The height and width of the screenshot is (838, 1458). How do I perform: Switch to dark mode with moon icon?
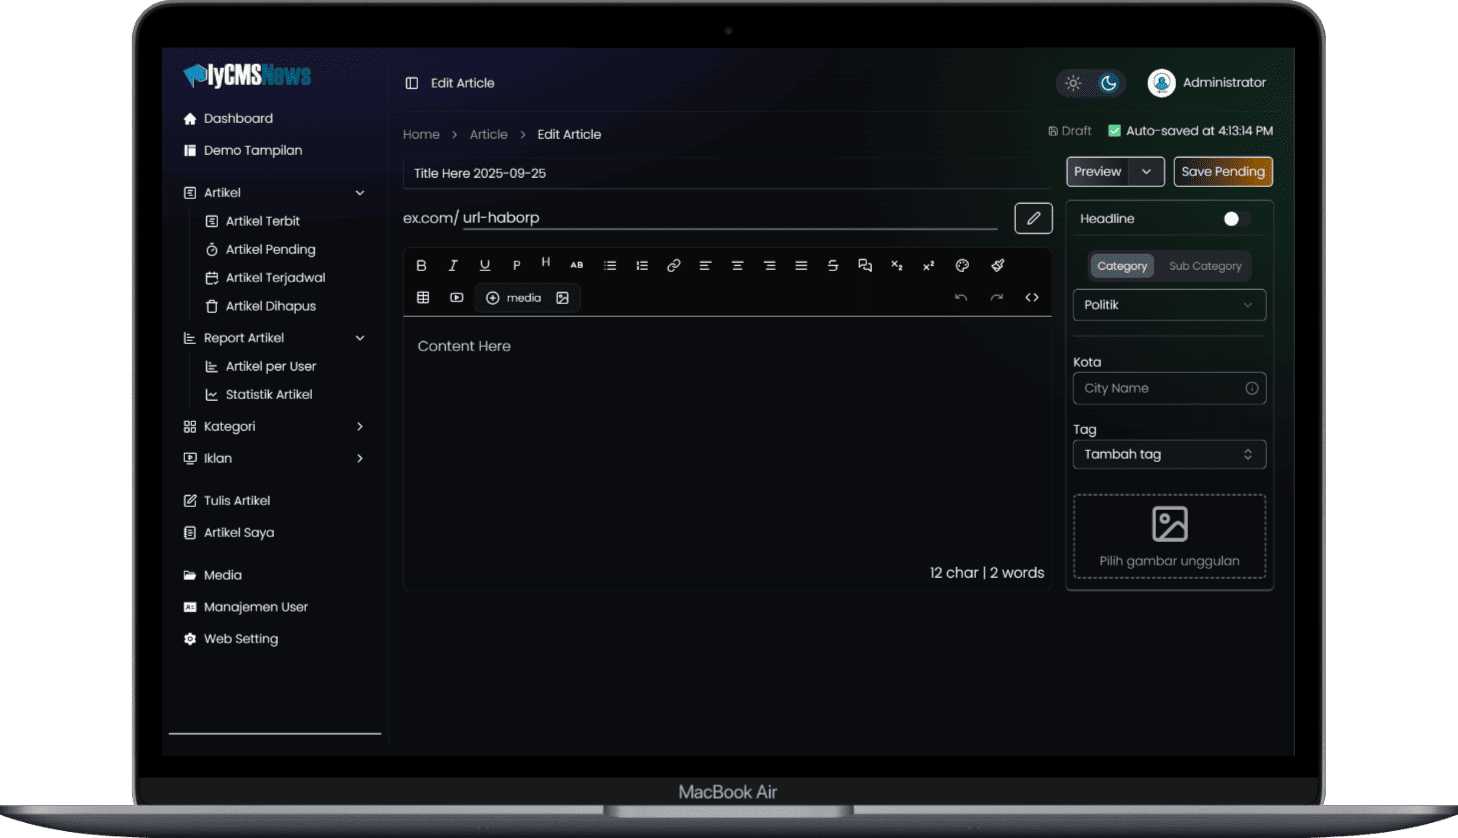[1108, 83]
